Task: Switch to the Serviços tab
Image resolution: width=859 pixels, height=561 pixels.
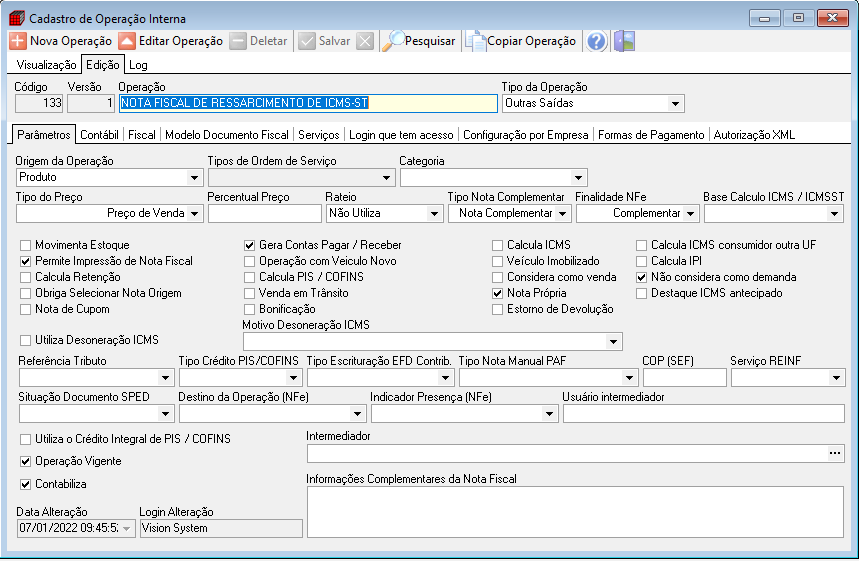Action: [319, 135]
